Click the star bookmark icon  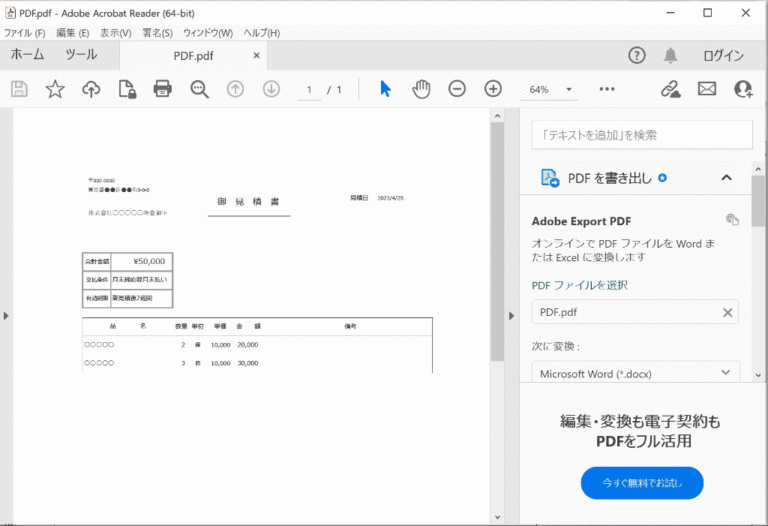click(55, 89)
